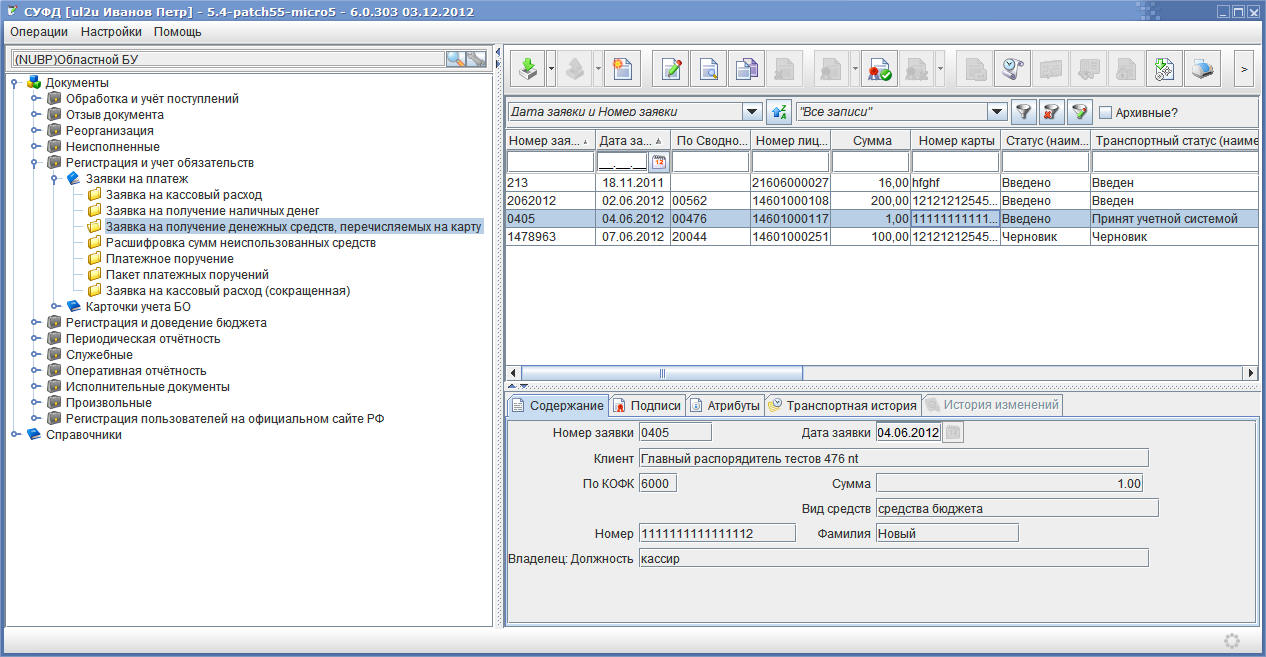
Task: Select Заявка на кассовый расход (сокращенная) item
Action: click(227, 291)
